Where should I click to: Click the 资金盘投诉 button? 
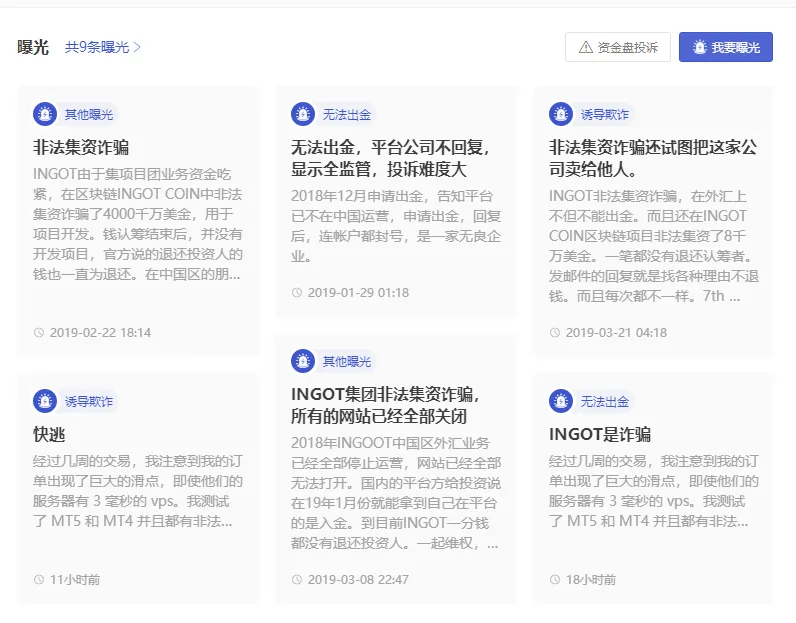pyautogui.click(x=618, y=47)
